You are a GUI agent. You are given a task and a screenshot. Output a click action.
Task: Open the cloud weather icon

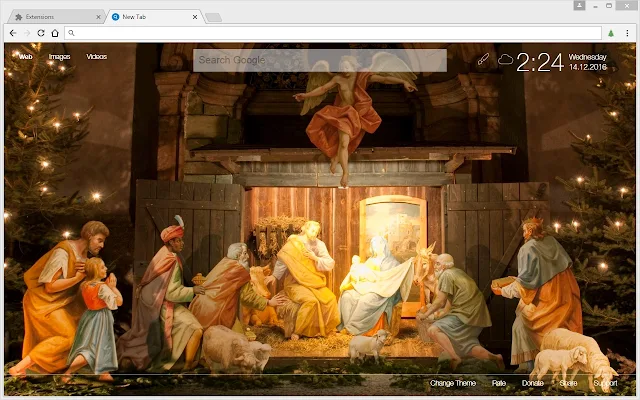point(505,60)
